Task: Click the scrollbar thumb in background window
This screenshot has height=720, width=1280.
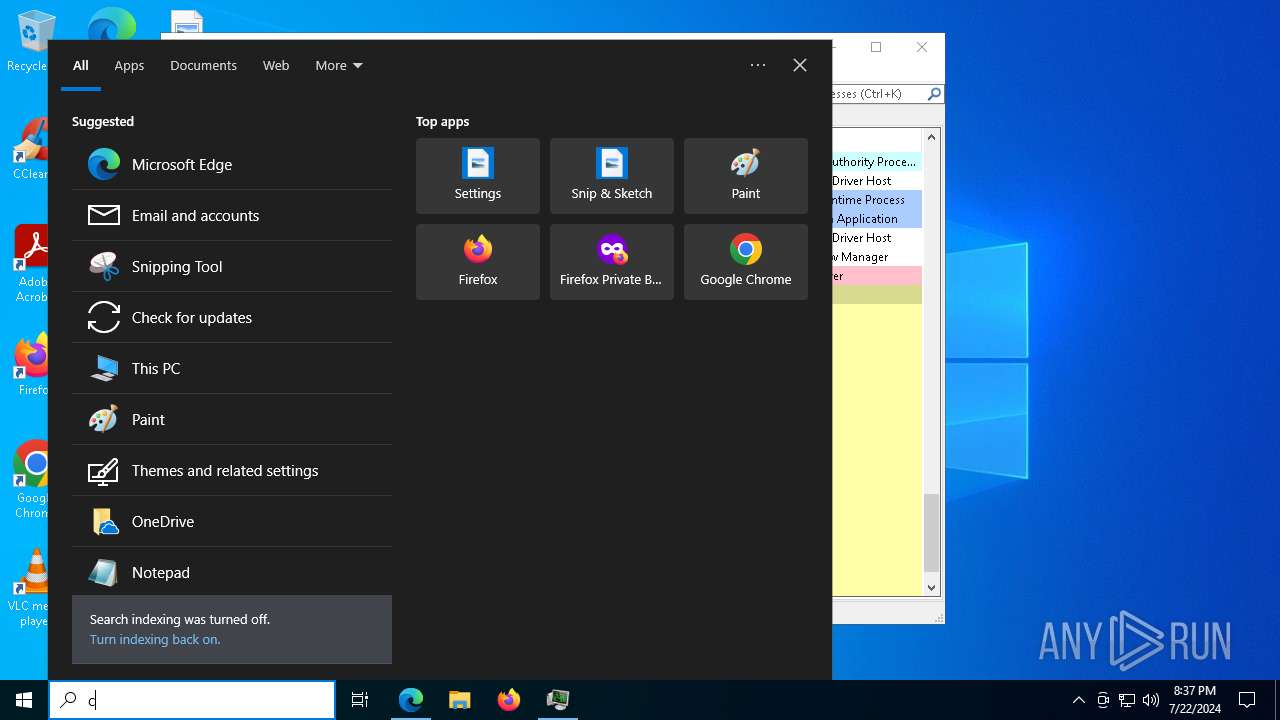Action: coord(932,532)
